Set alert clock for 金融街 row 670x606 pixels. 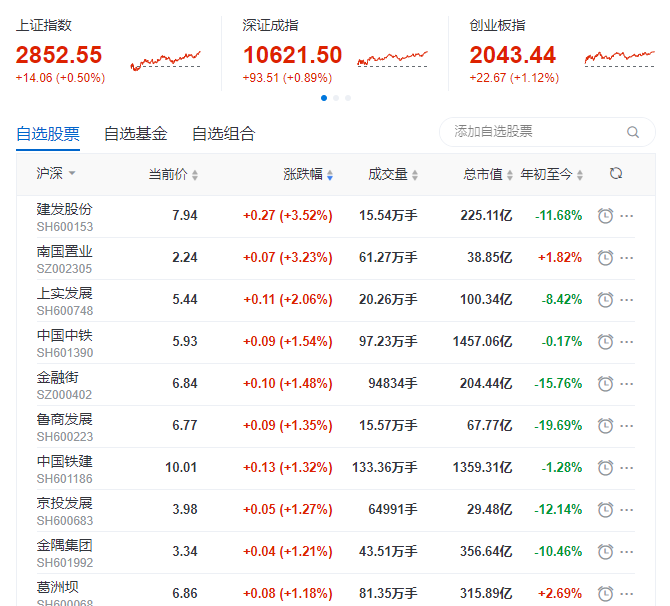coord(605,384)
